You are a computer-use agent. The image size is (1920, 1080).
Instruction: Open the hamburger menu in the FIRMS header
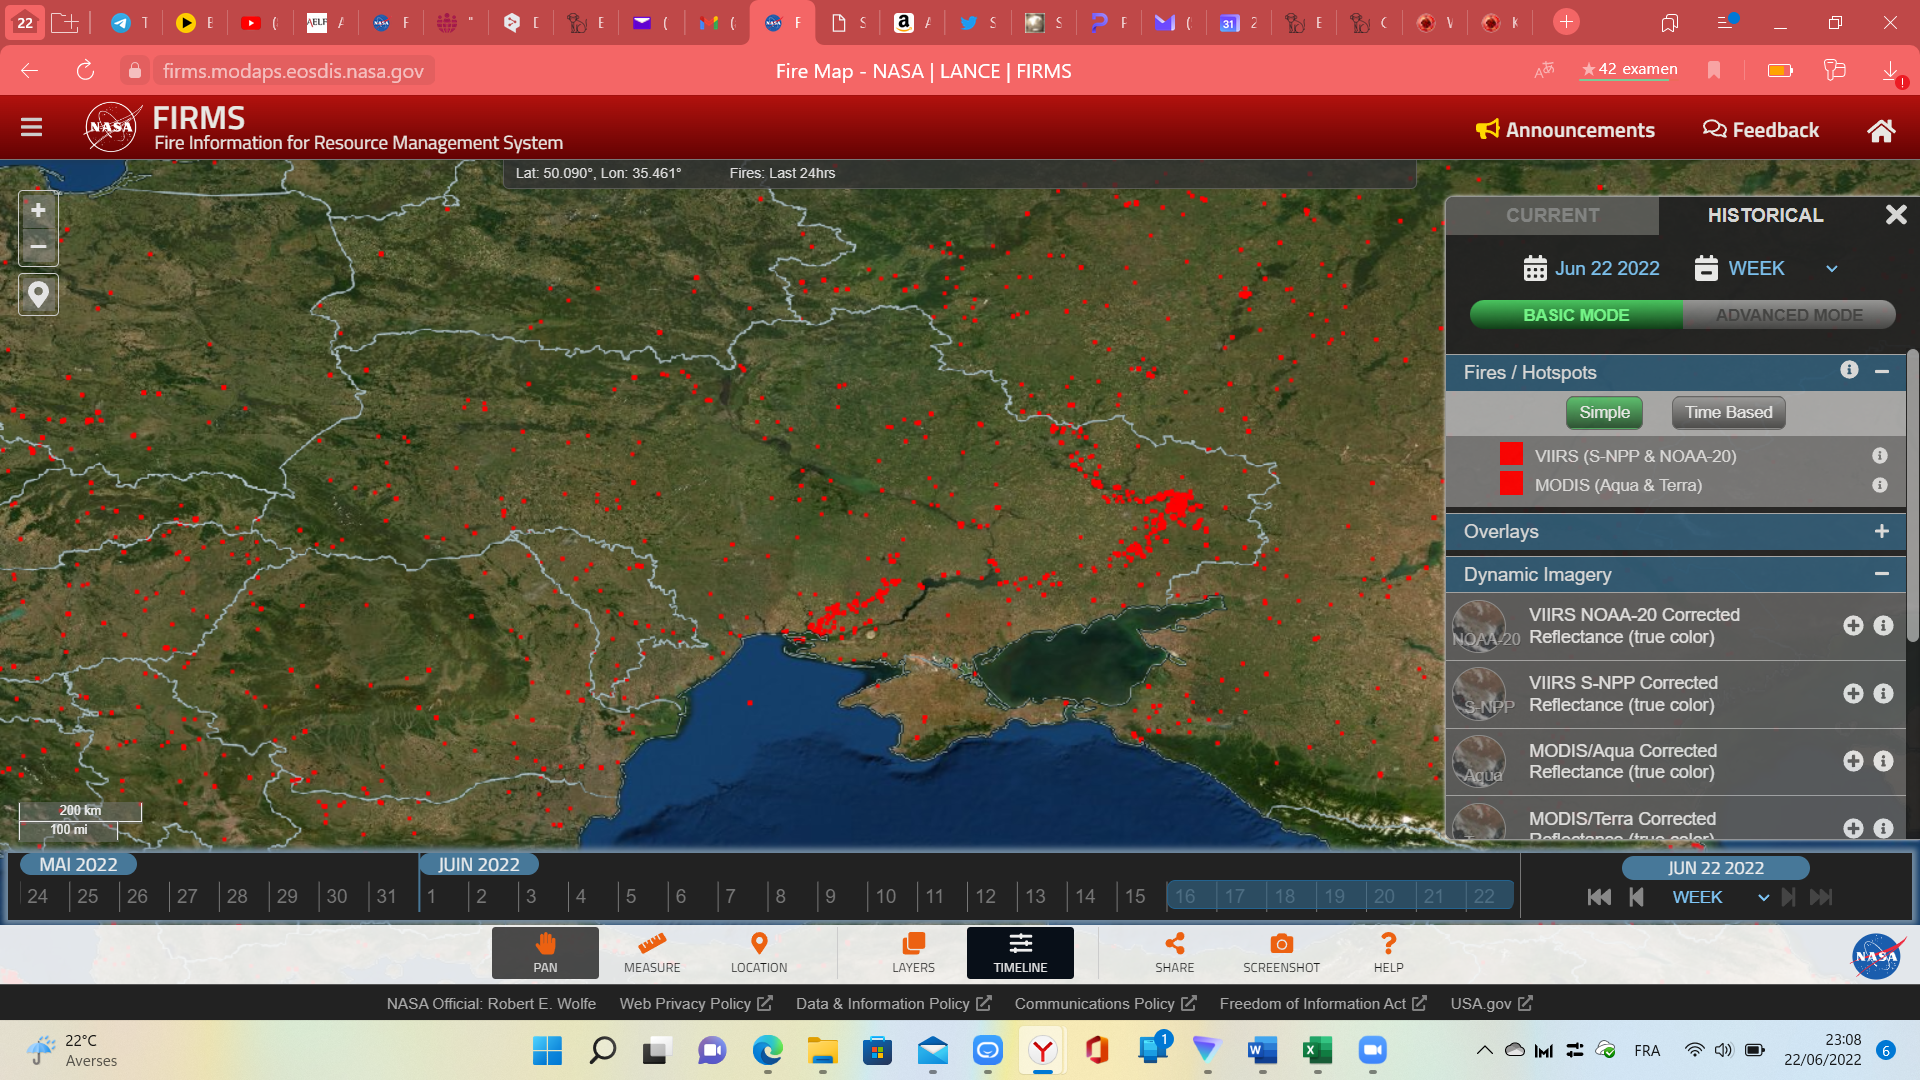coord(31,127)
